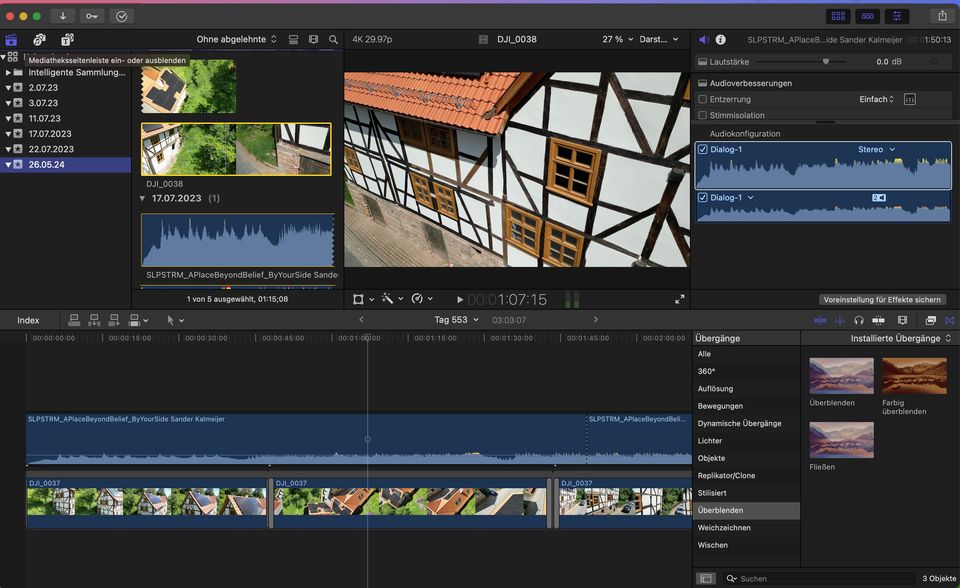Open the select tool arrow dropdown
Viewport: 960px width, 588px height.
(175, 320)
